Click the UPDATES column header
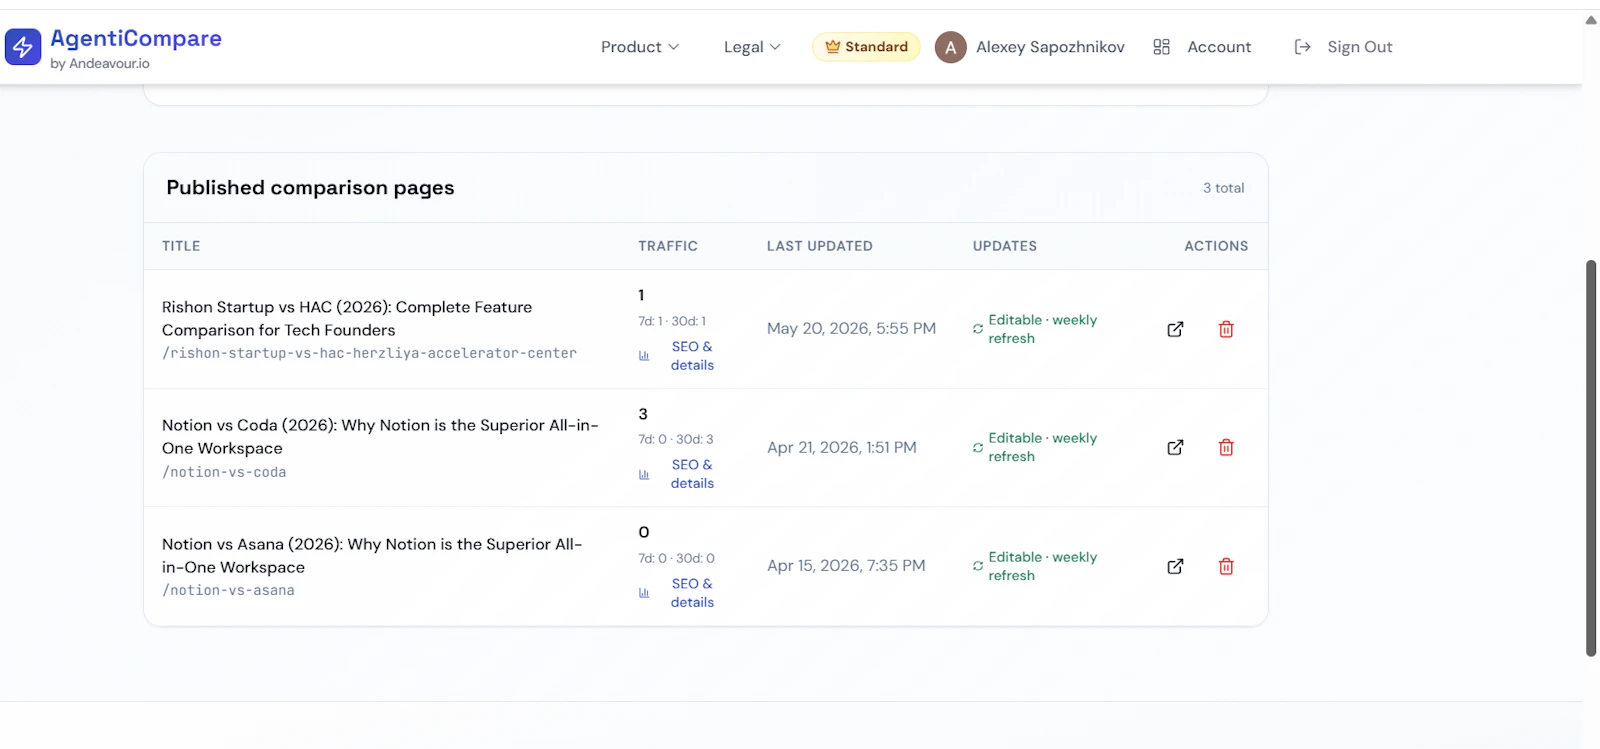The image size is (1600, 749). pyautogui.click(x=1005, y=246)
